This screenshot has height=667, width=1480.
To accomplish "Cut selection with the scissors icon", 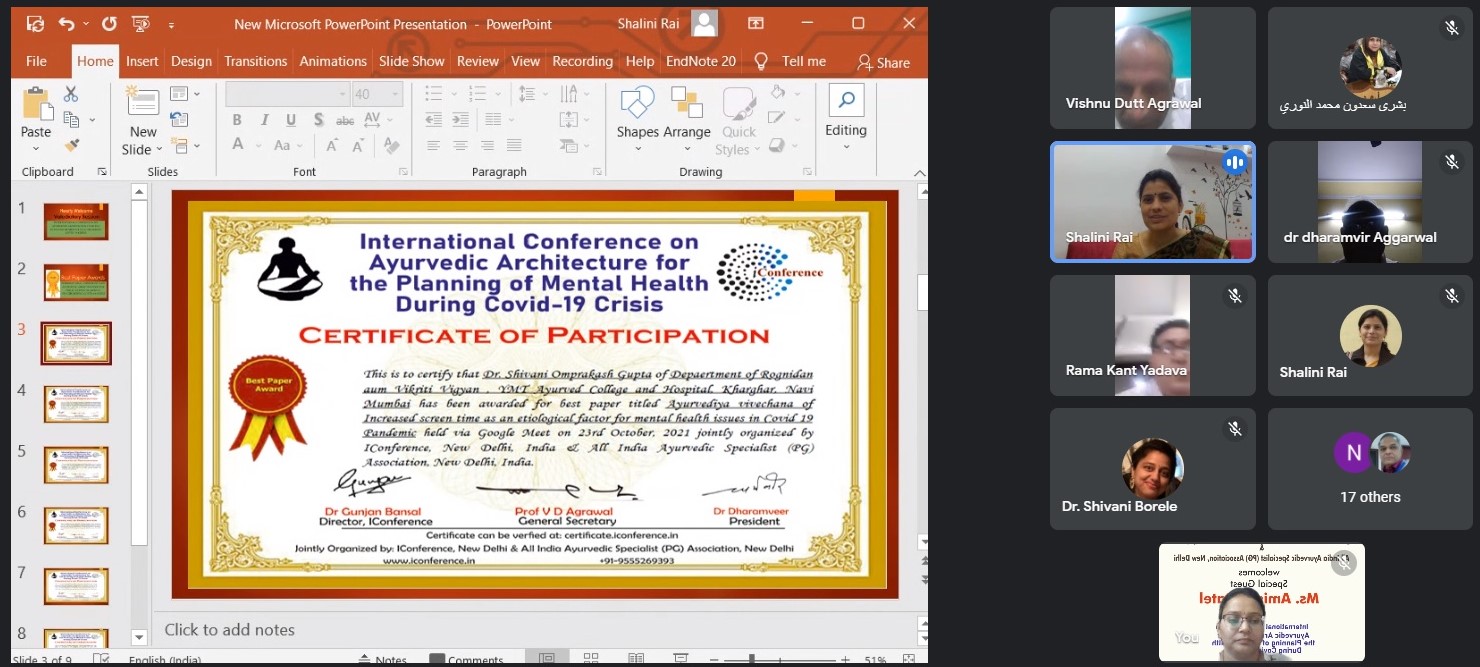I will tap(71, 94).
